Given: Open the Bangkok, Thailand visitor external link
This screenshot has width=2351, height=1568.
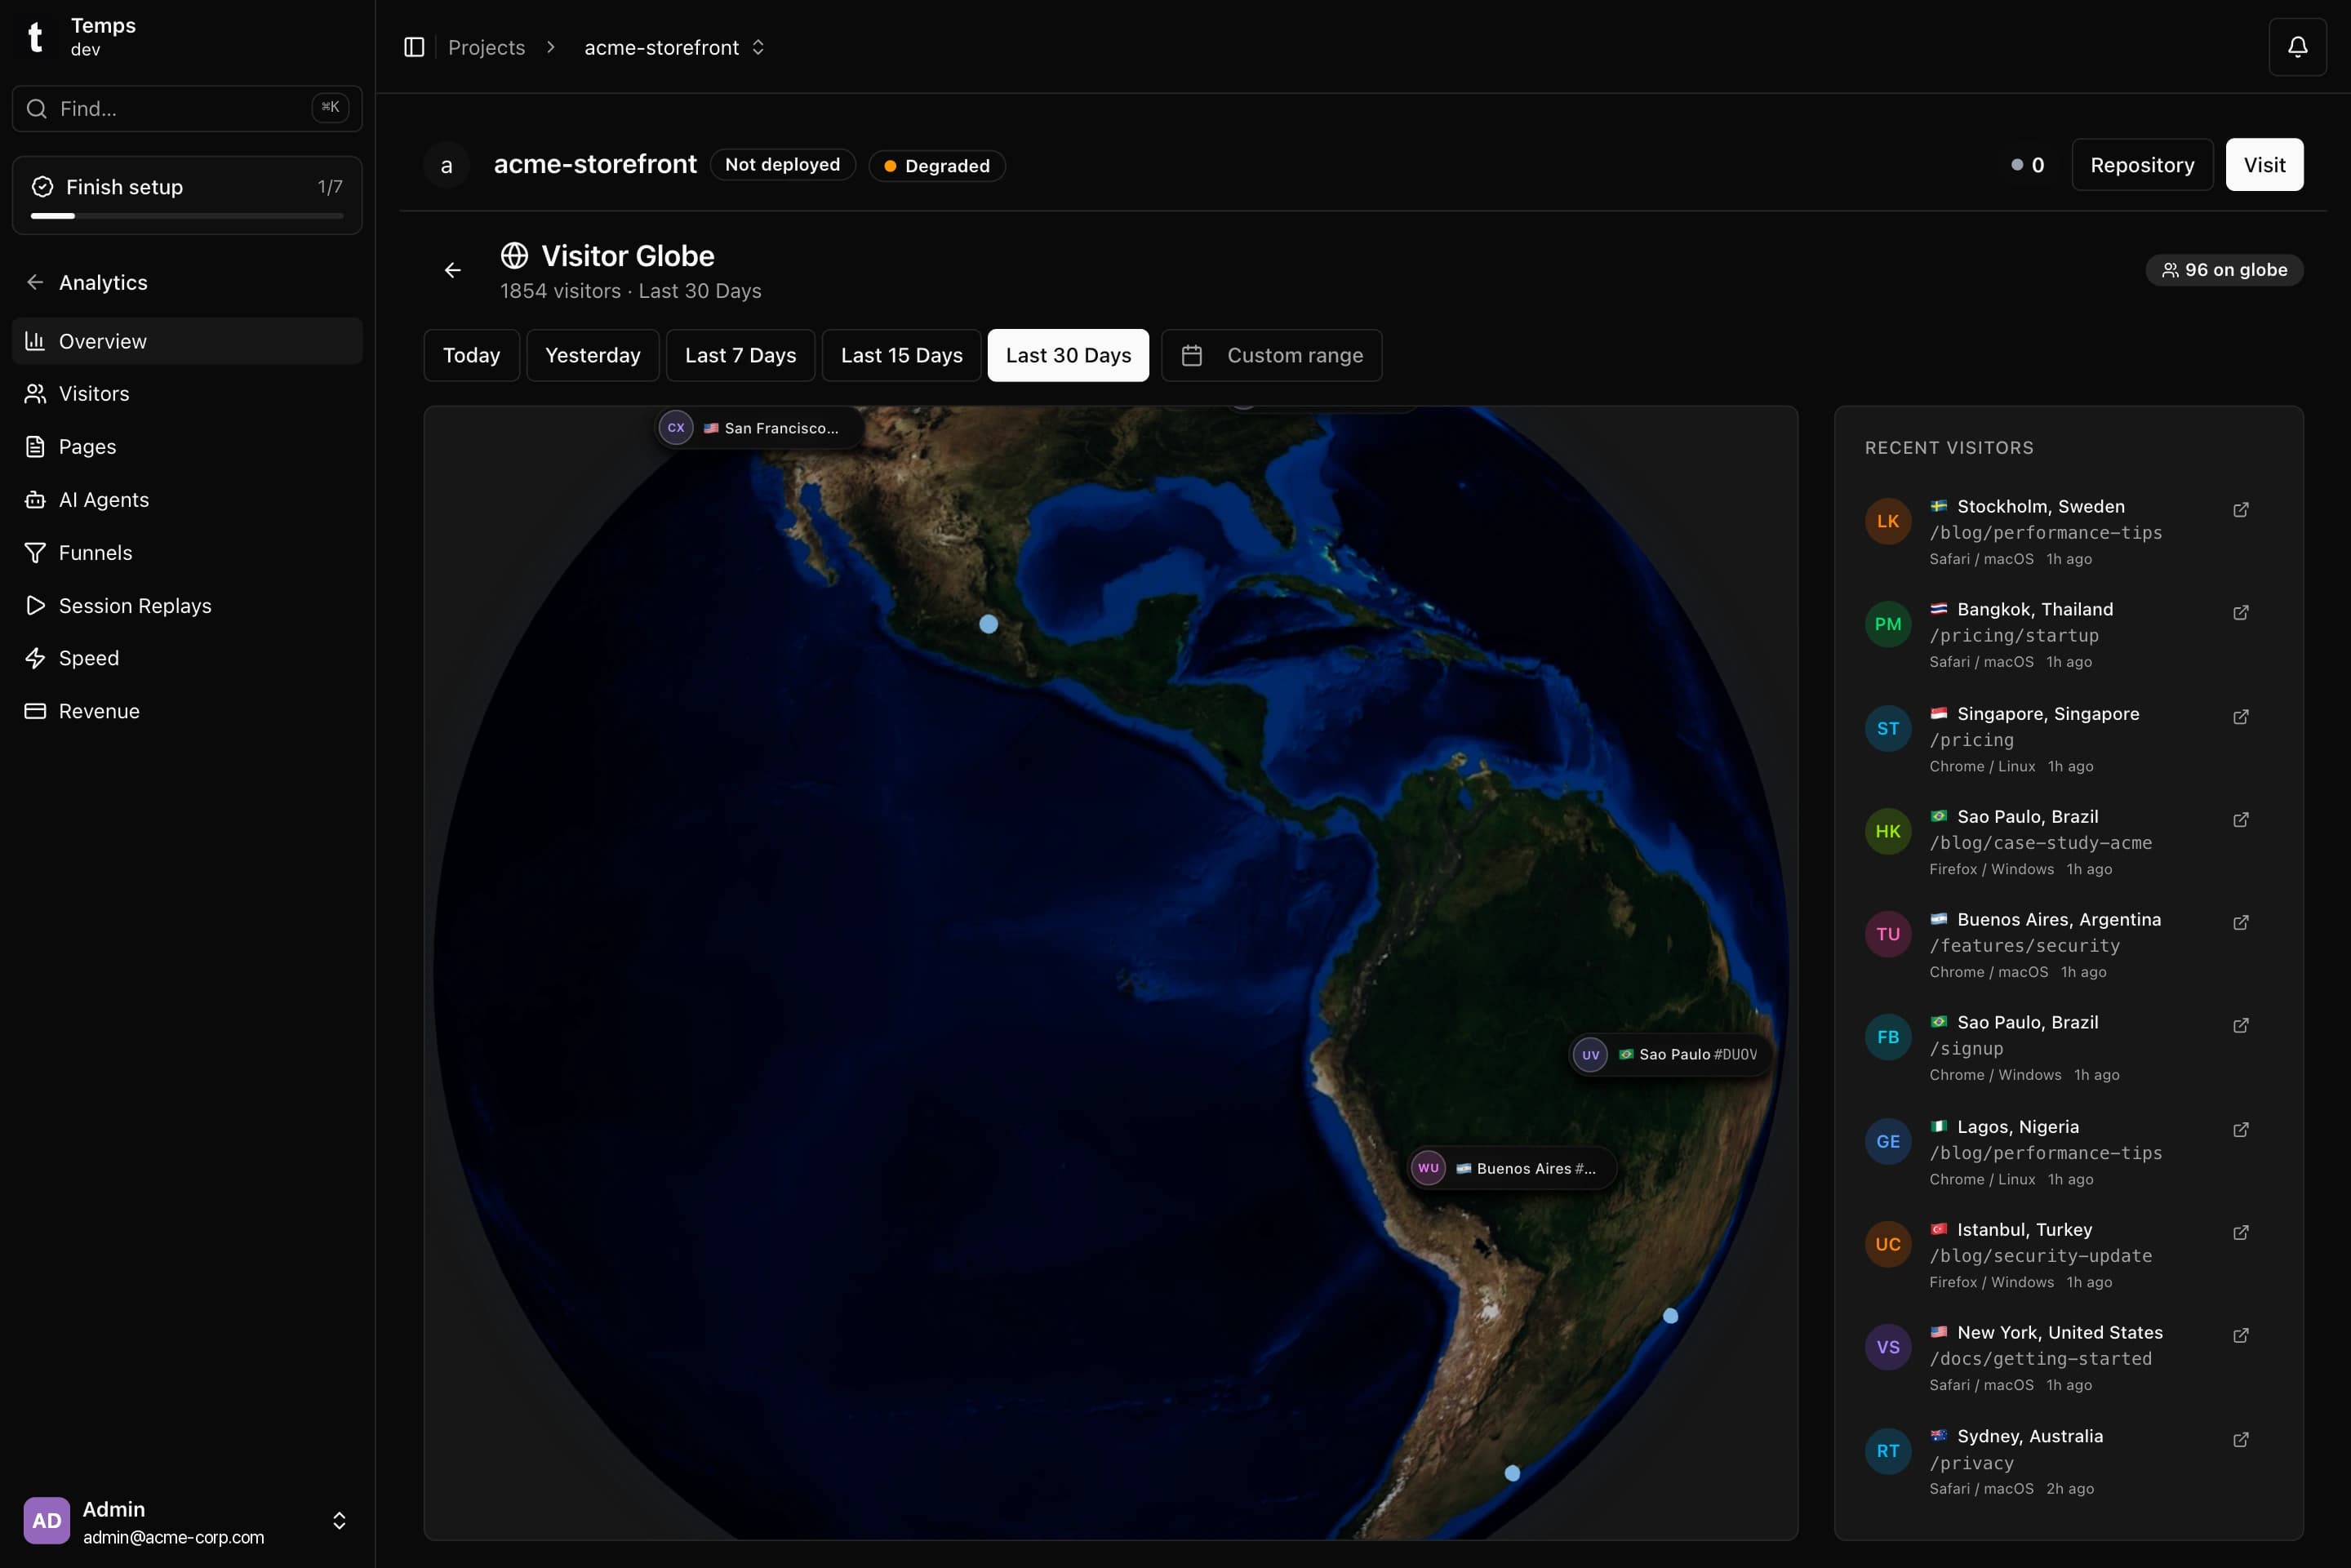Looking at the screenshot, I should 2241,612.
